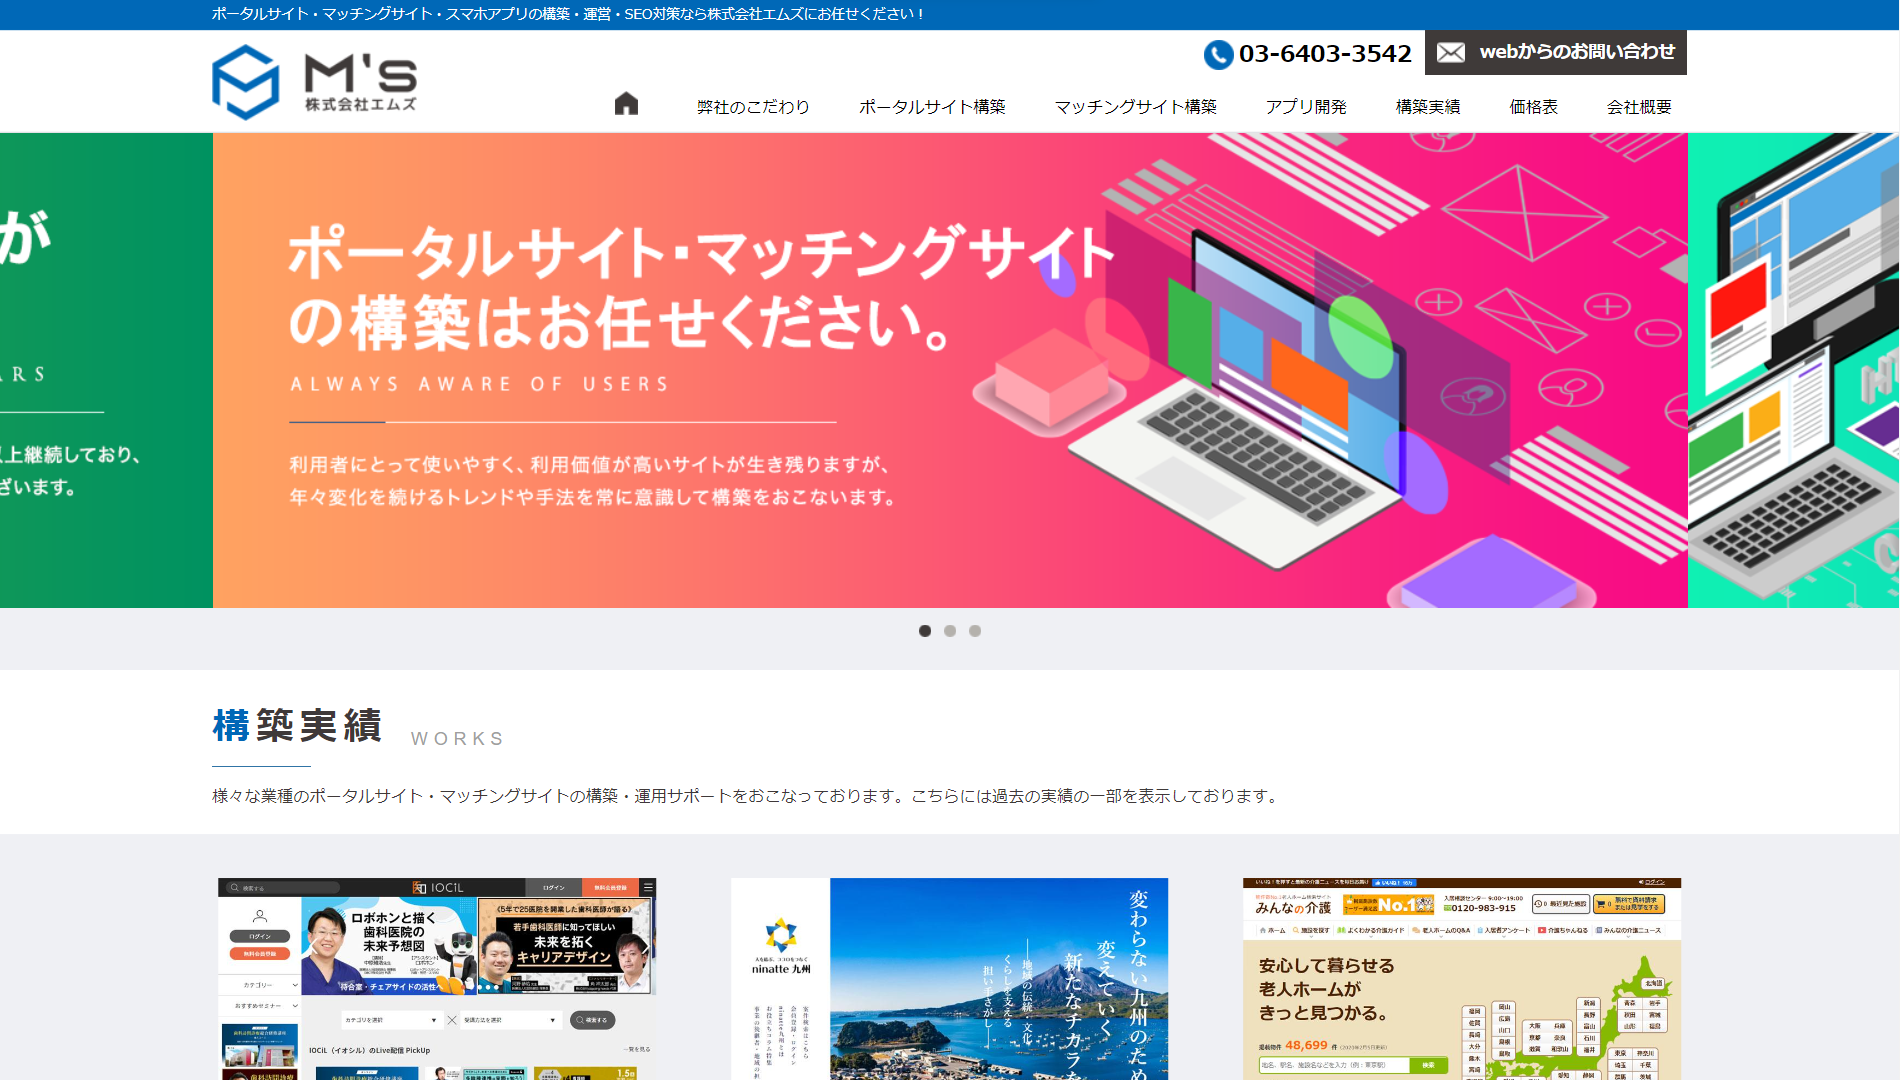Image resolution: width=1900 pixels, height=1080 pixels.
Task: Switch to the second slide dot
Action: (x=950, y=631)
